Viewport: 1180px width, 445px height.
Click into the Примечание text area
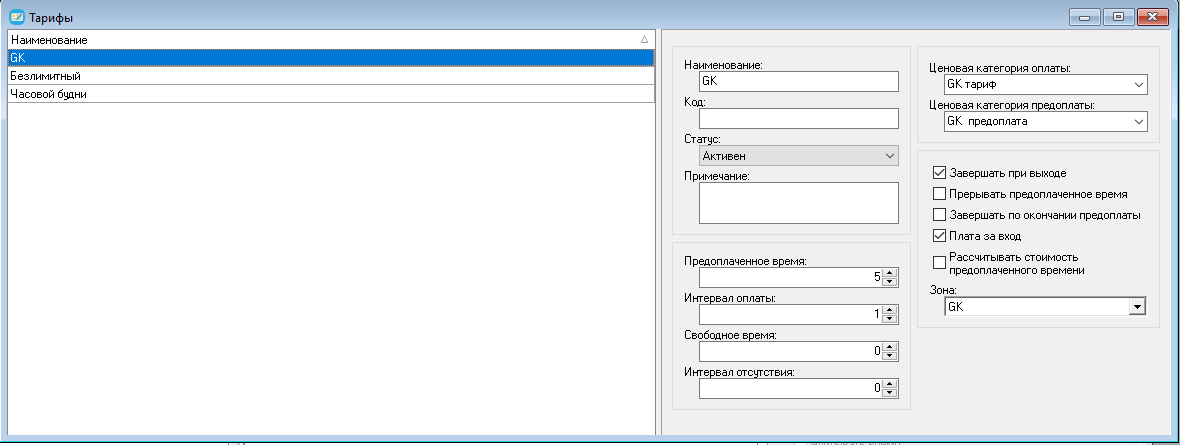pos(798,203)
